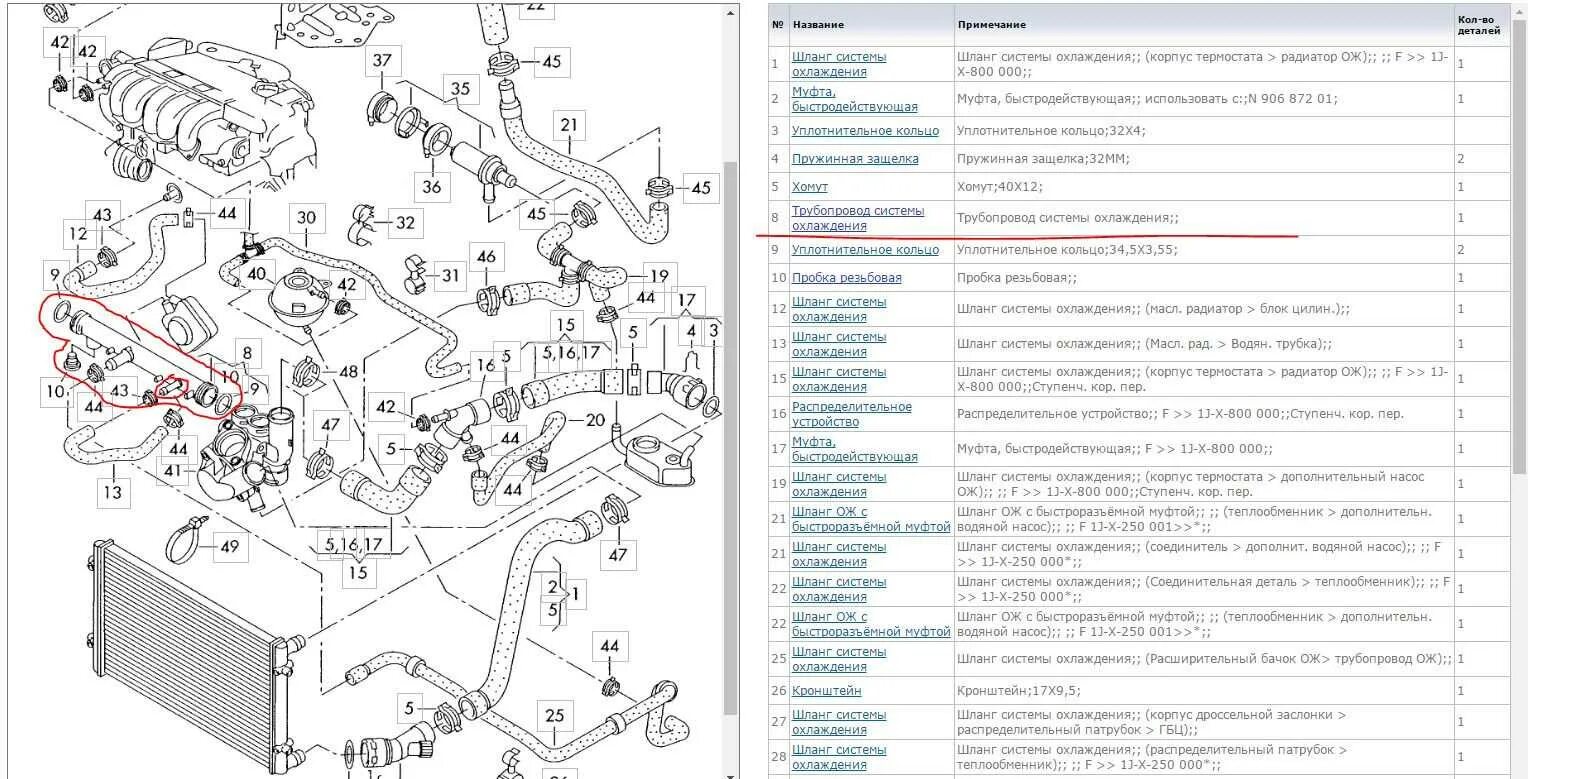Click callout 19 on the diagram

point(659,276)
